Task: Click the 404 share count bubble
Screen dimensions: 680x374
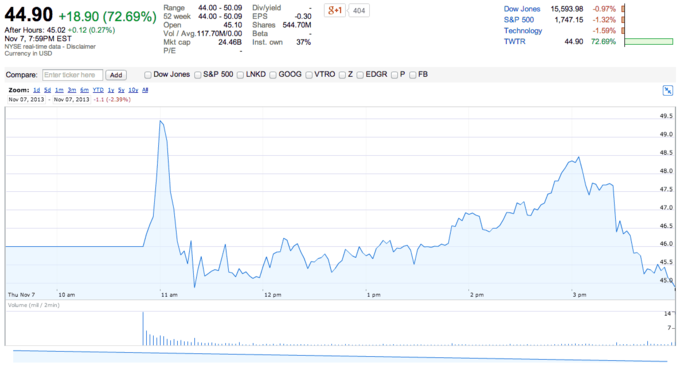Action: click(359, 10)
